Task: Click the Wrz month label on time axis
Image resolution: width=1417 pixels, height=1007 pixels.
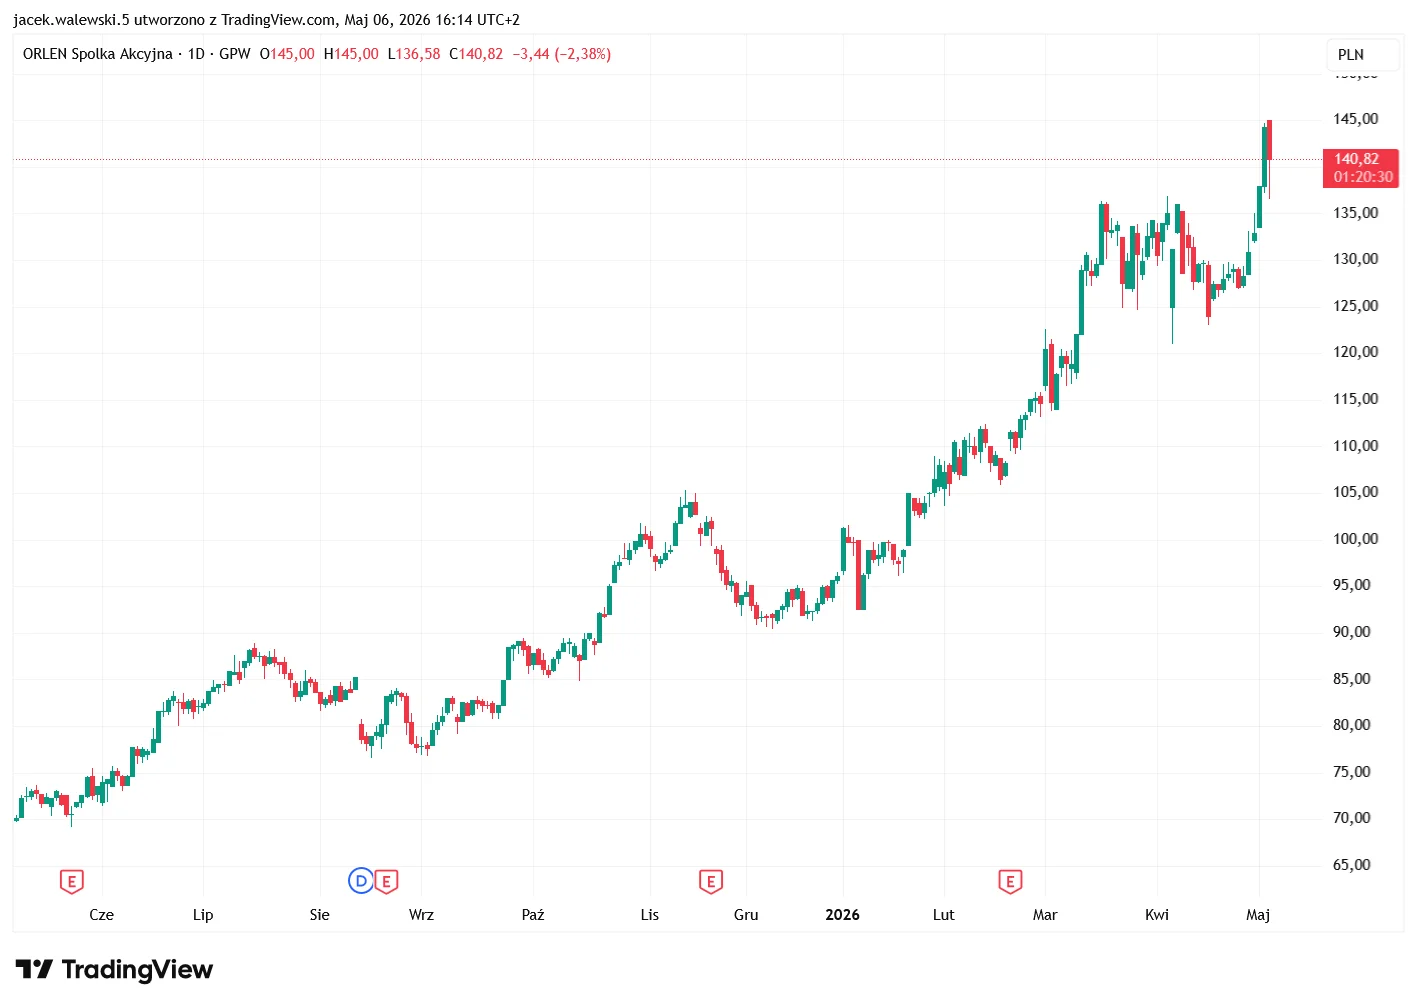Action: (421, 915)
